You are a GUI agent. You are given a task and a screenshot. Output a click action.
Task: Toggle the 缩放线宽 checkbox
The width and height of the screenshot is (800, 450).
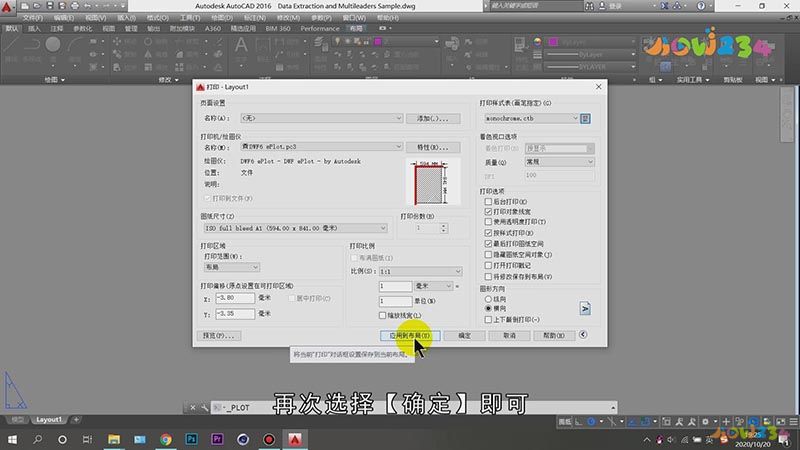click(383, 315)
